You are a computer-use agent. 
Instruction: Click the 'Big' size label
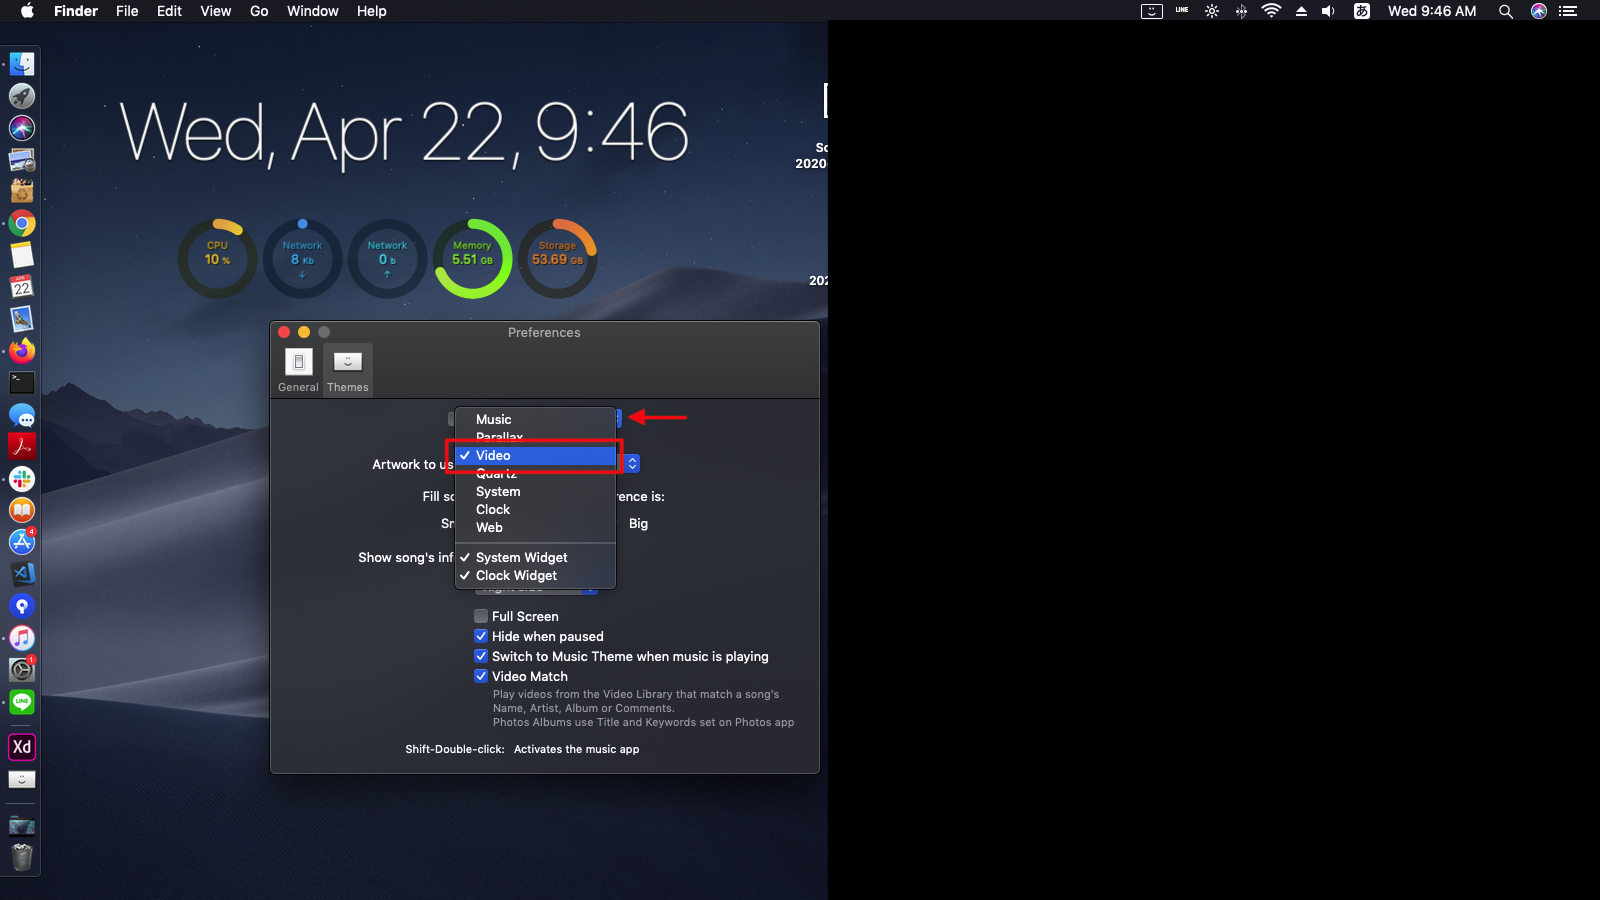638,523
